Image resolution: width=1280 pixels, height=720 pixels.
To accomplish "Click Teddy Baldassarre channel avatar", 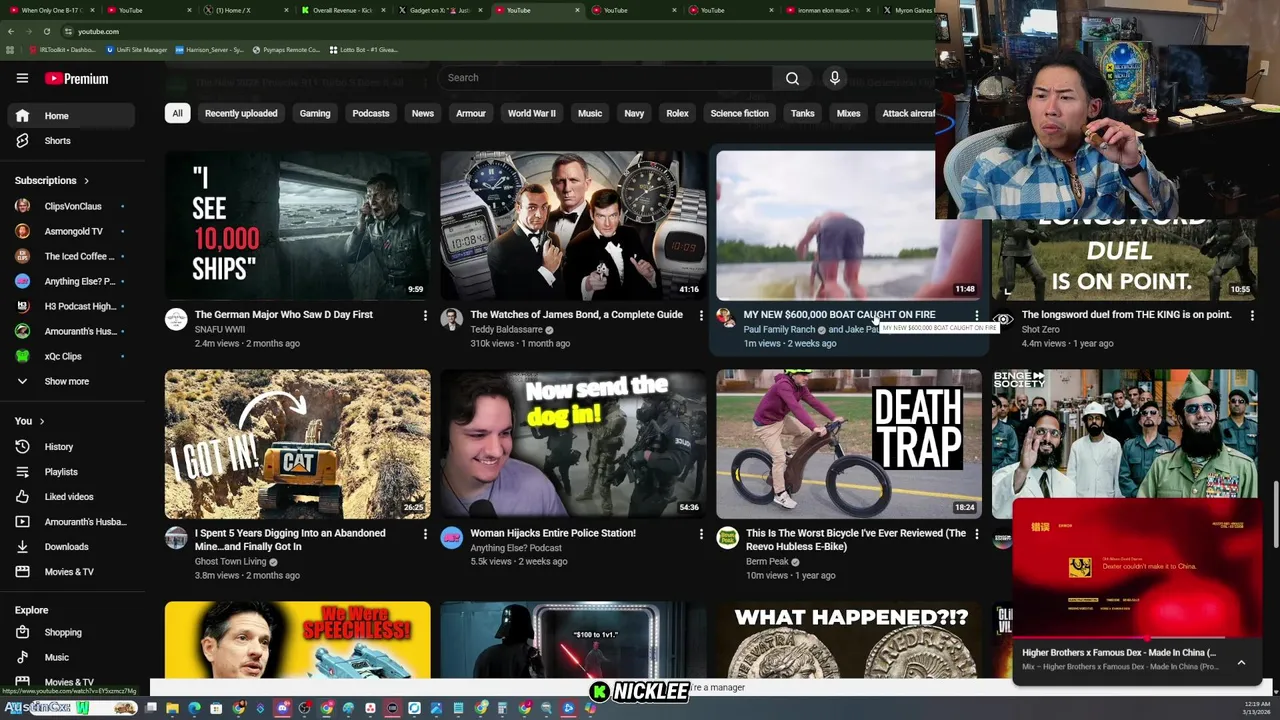I will click(452, 319).
